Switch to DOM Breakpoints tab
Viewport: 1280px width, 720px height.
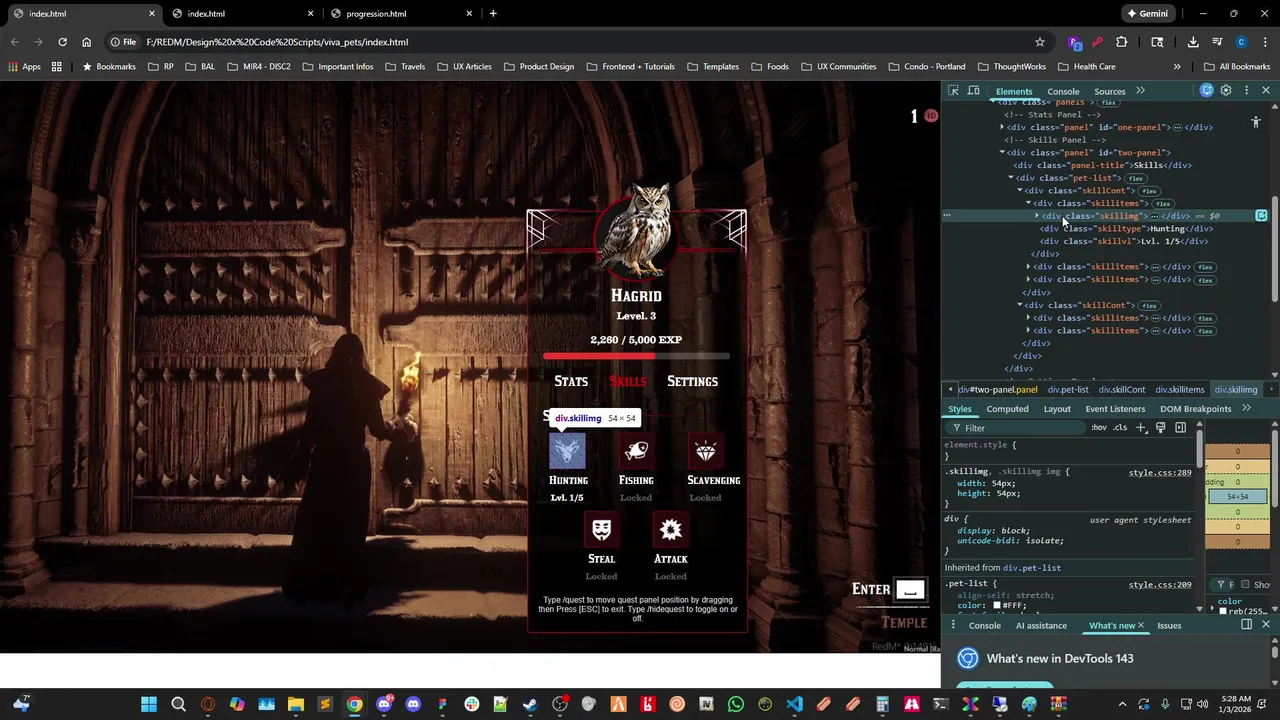pyautogui.click(x=1195, y=409)
